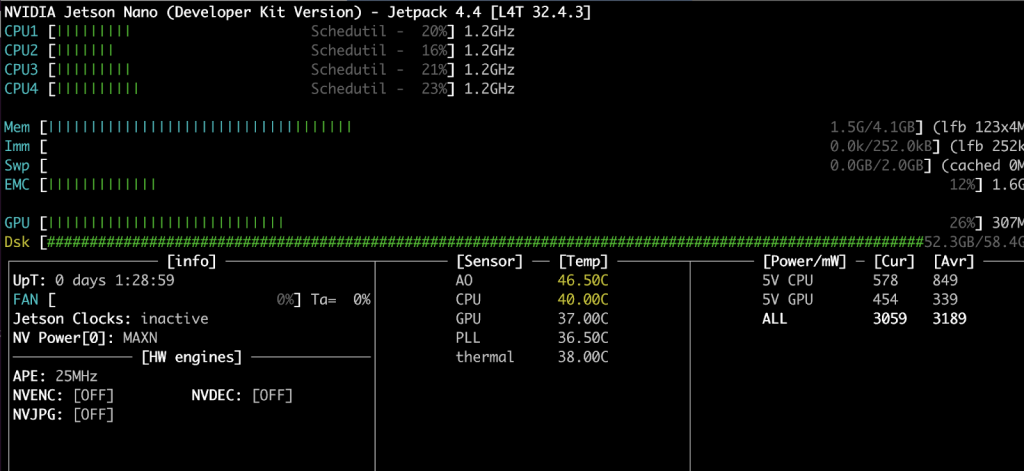Viewport: 1024px width, 471px height.
Task: Click the FAN 0% value
Action: 284,300
